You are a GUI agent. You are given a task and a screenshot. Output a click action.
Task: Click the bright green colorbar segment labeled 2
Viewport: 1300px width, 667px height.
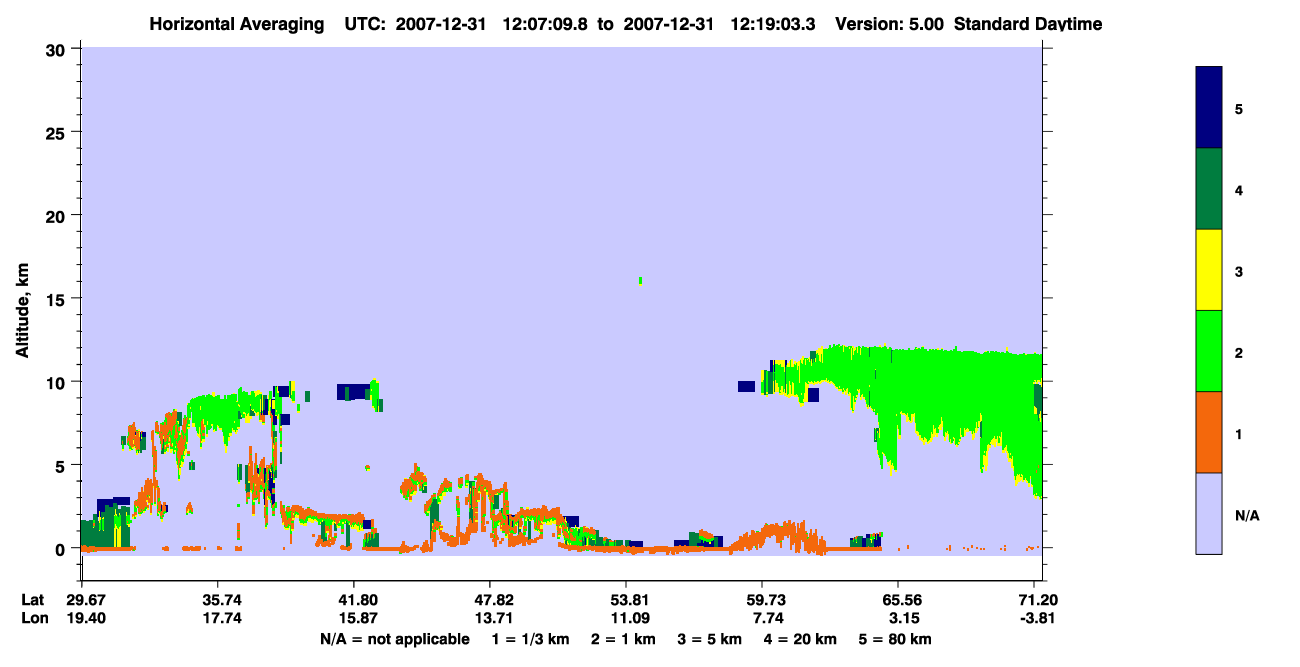[1209, 351]
